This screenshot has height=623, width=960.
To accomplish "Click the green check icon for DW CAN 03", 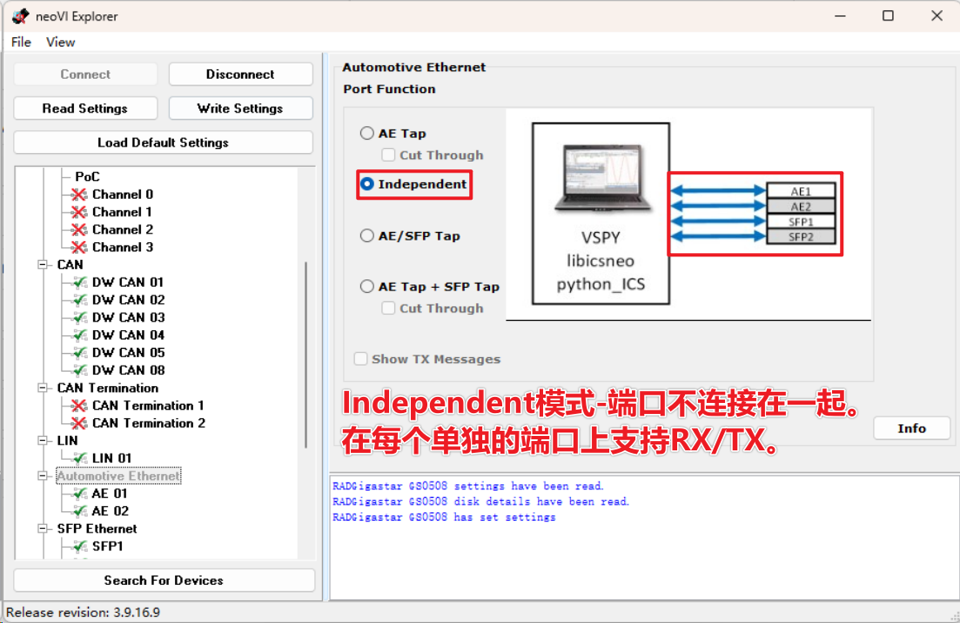I will (x=80, y=318).
